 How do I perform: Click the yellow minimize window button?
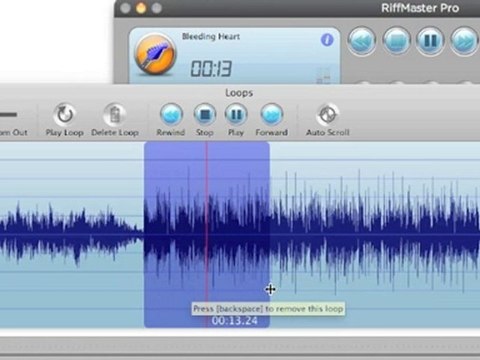click(141, 8)
